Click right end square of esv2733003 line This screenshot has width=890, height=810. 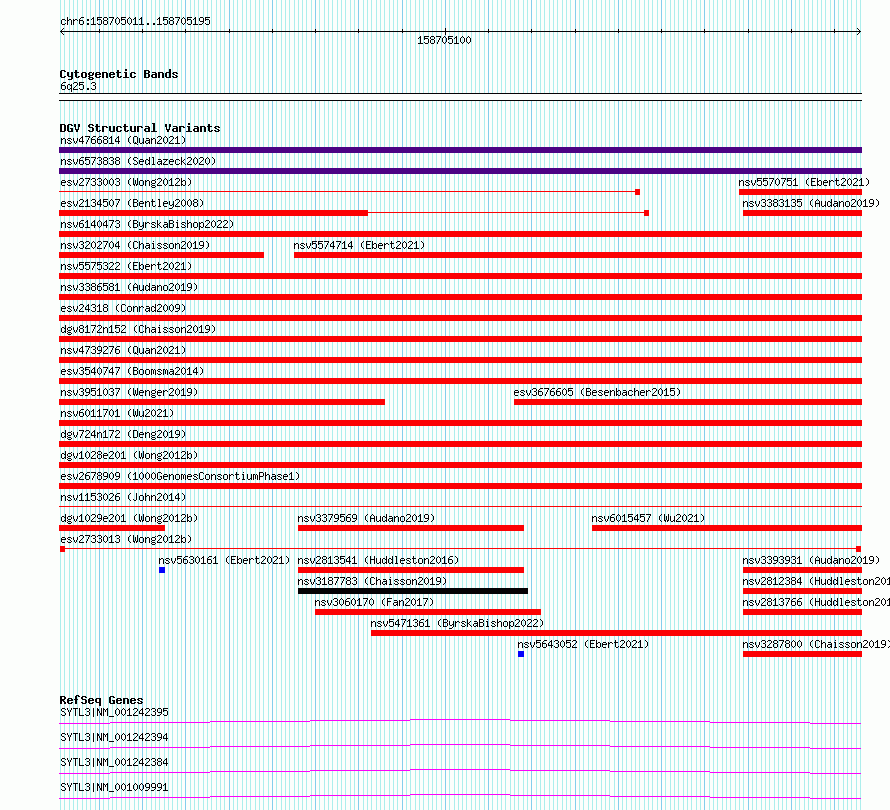tap(637, 192)
